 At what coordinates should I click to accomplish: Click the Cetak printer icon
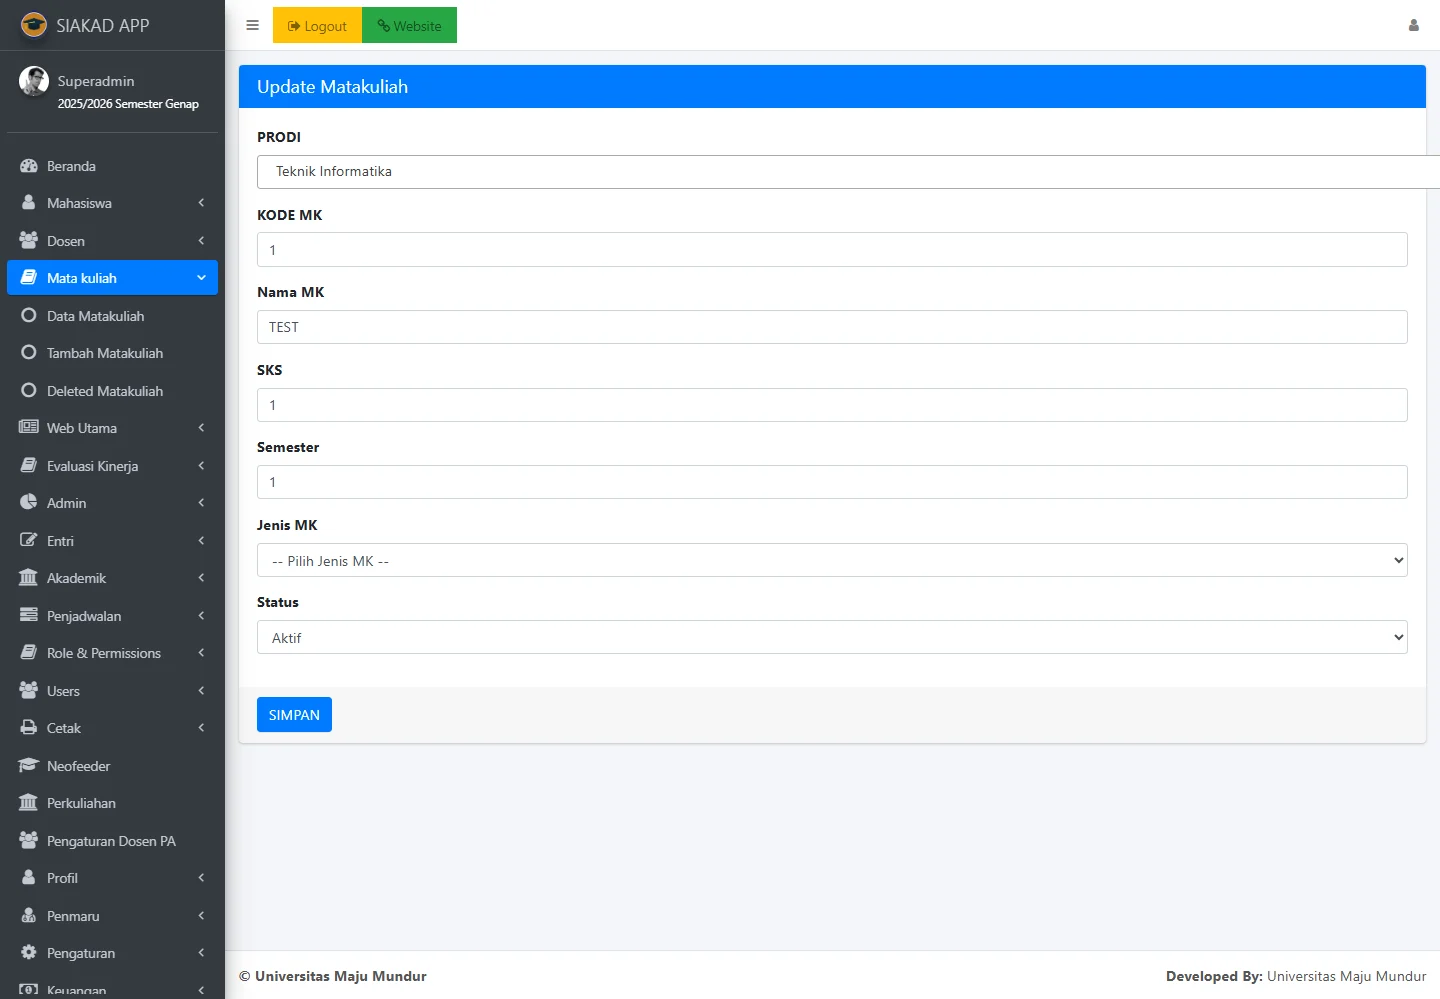coord(29,728)
